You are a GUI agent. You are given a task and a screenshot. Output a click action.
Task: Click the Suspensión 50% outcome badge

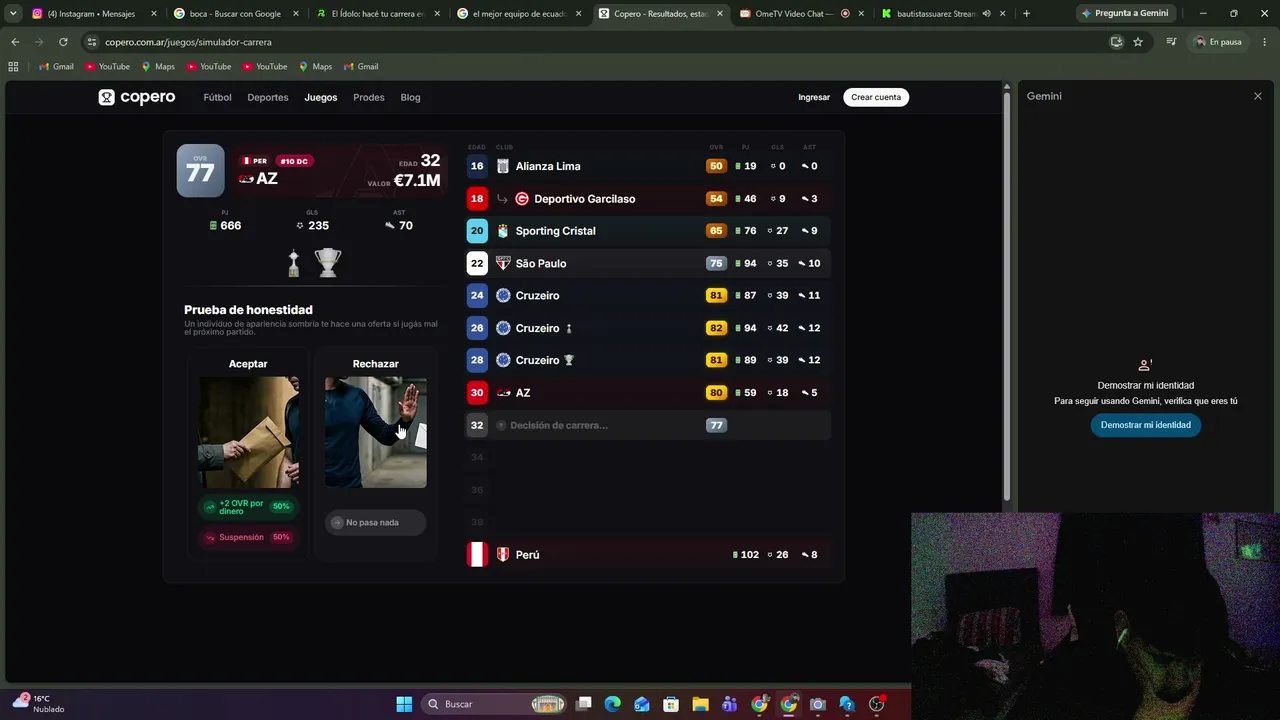click(x=247, y=537)
